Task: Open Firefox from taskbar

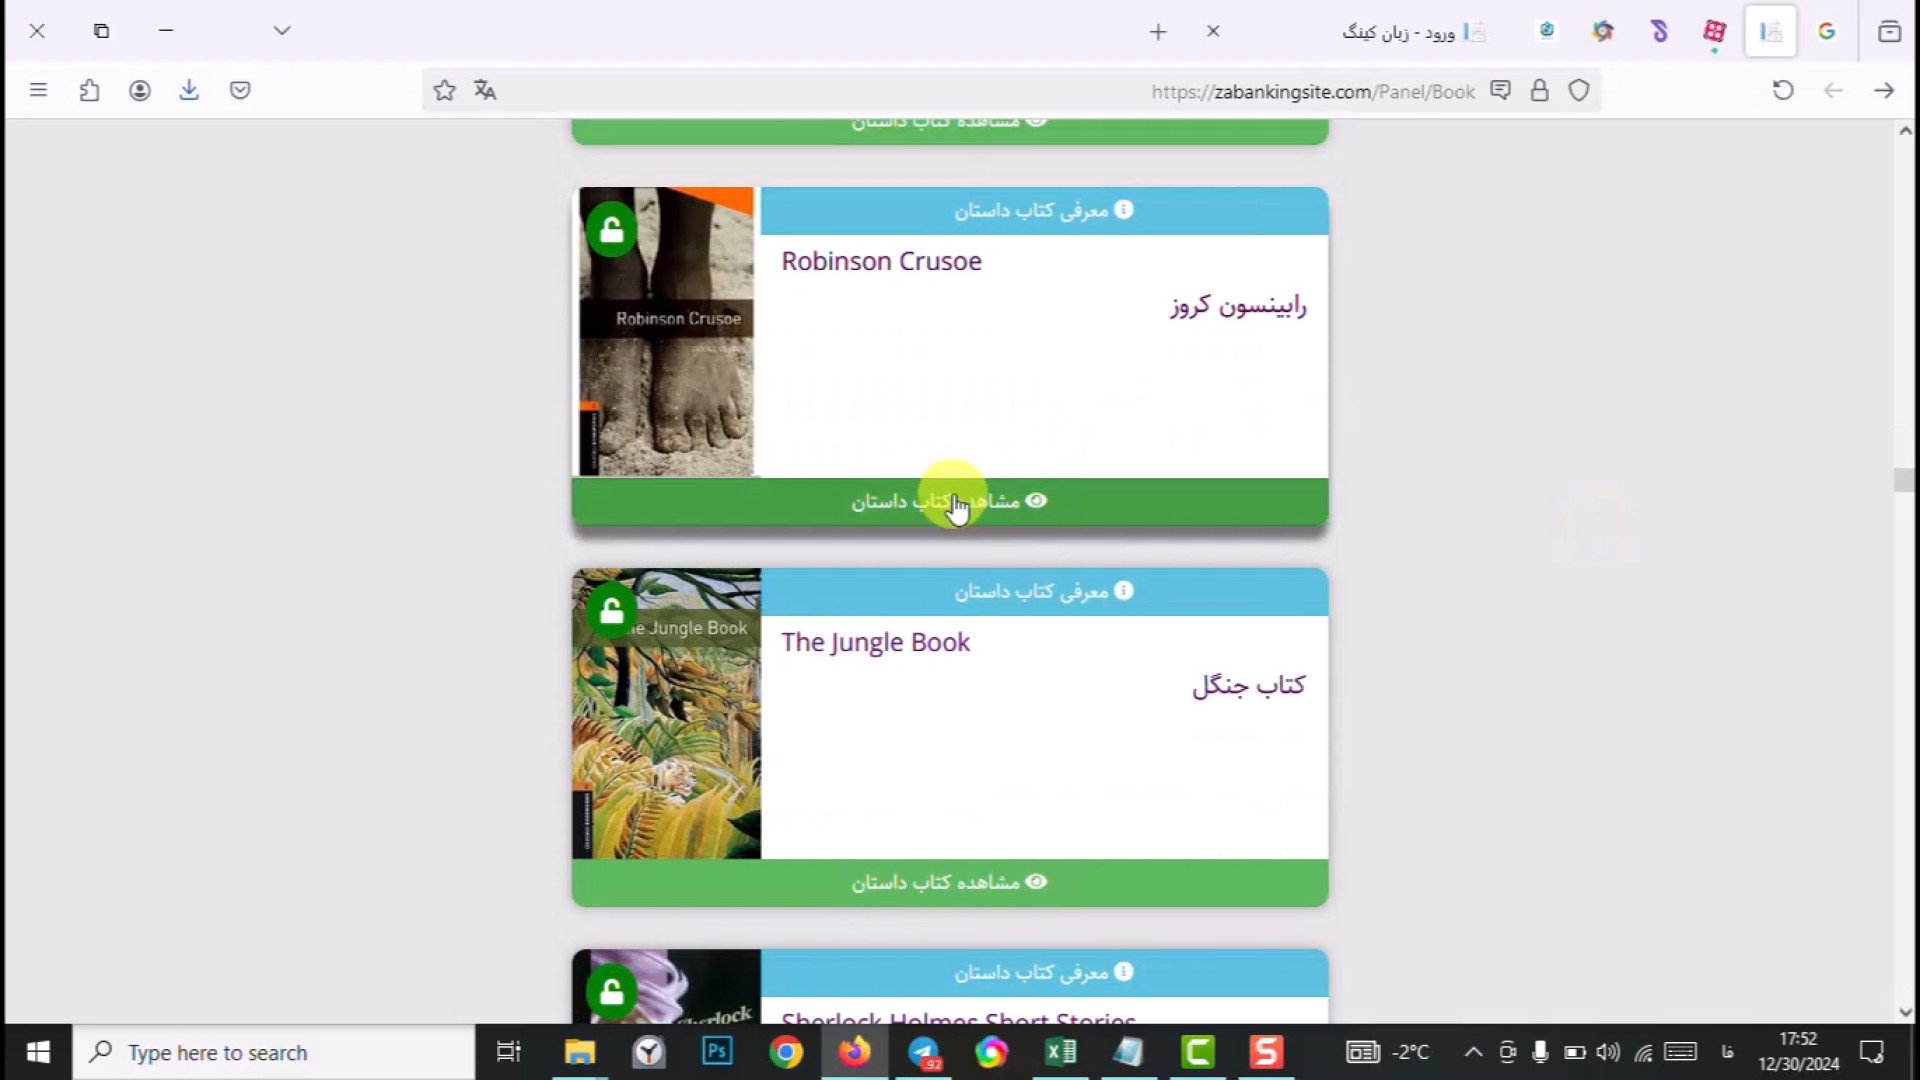Action: pyautogui.click(x=854, y=1052)
